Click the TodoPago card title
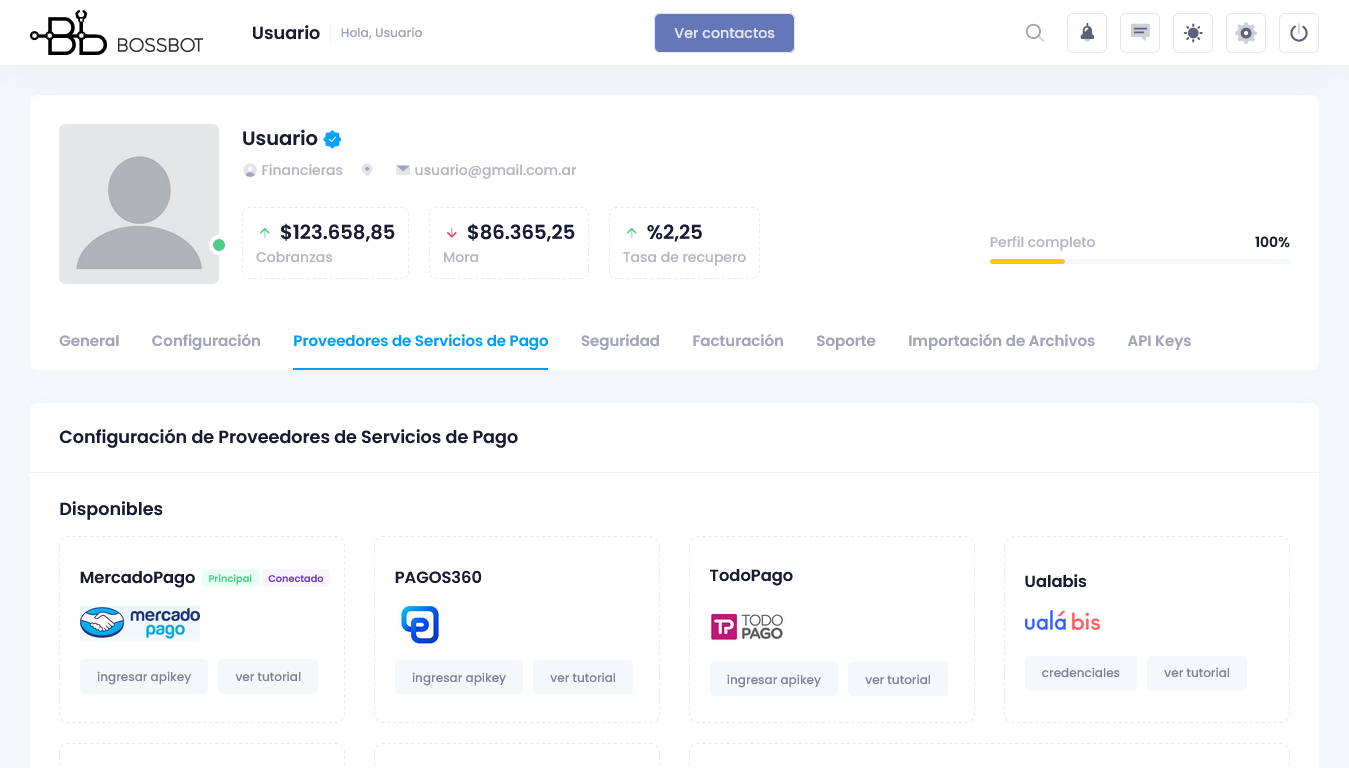Screen dimensions: 1349x768 pos(751,576)
